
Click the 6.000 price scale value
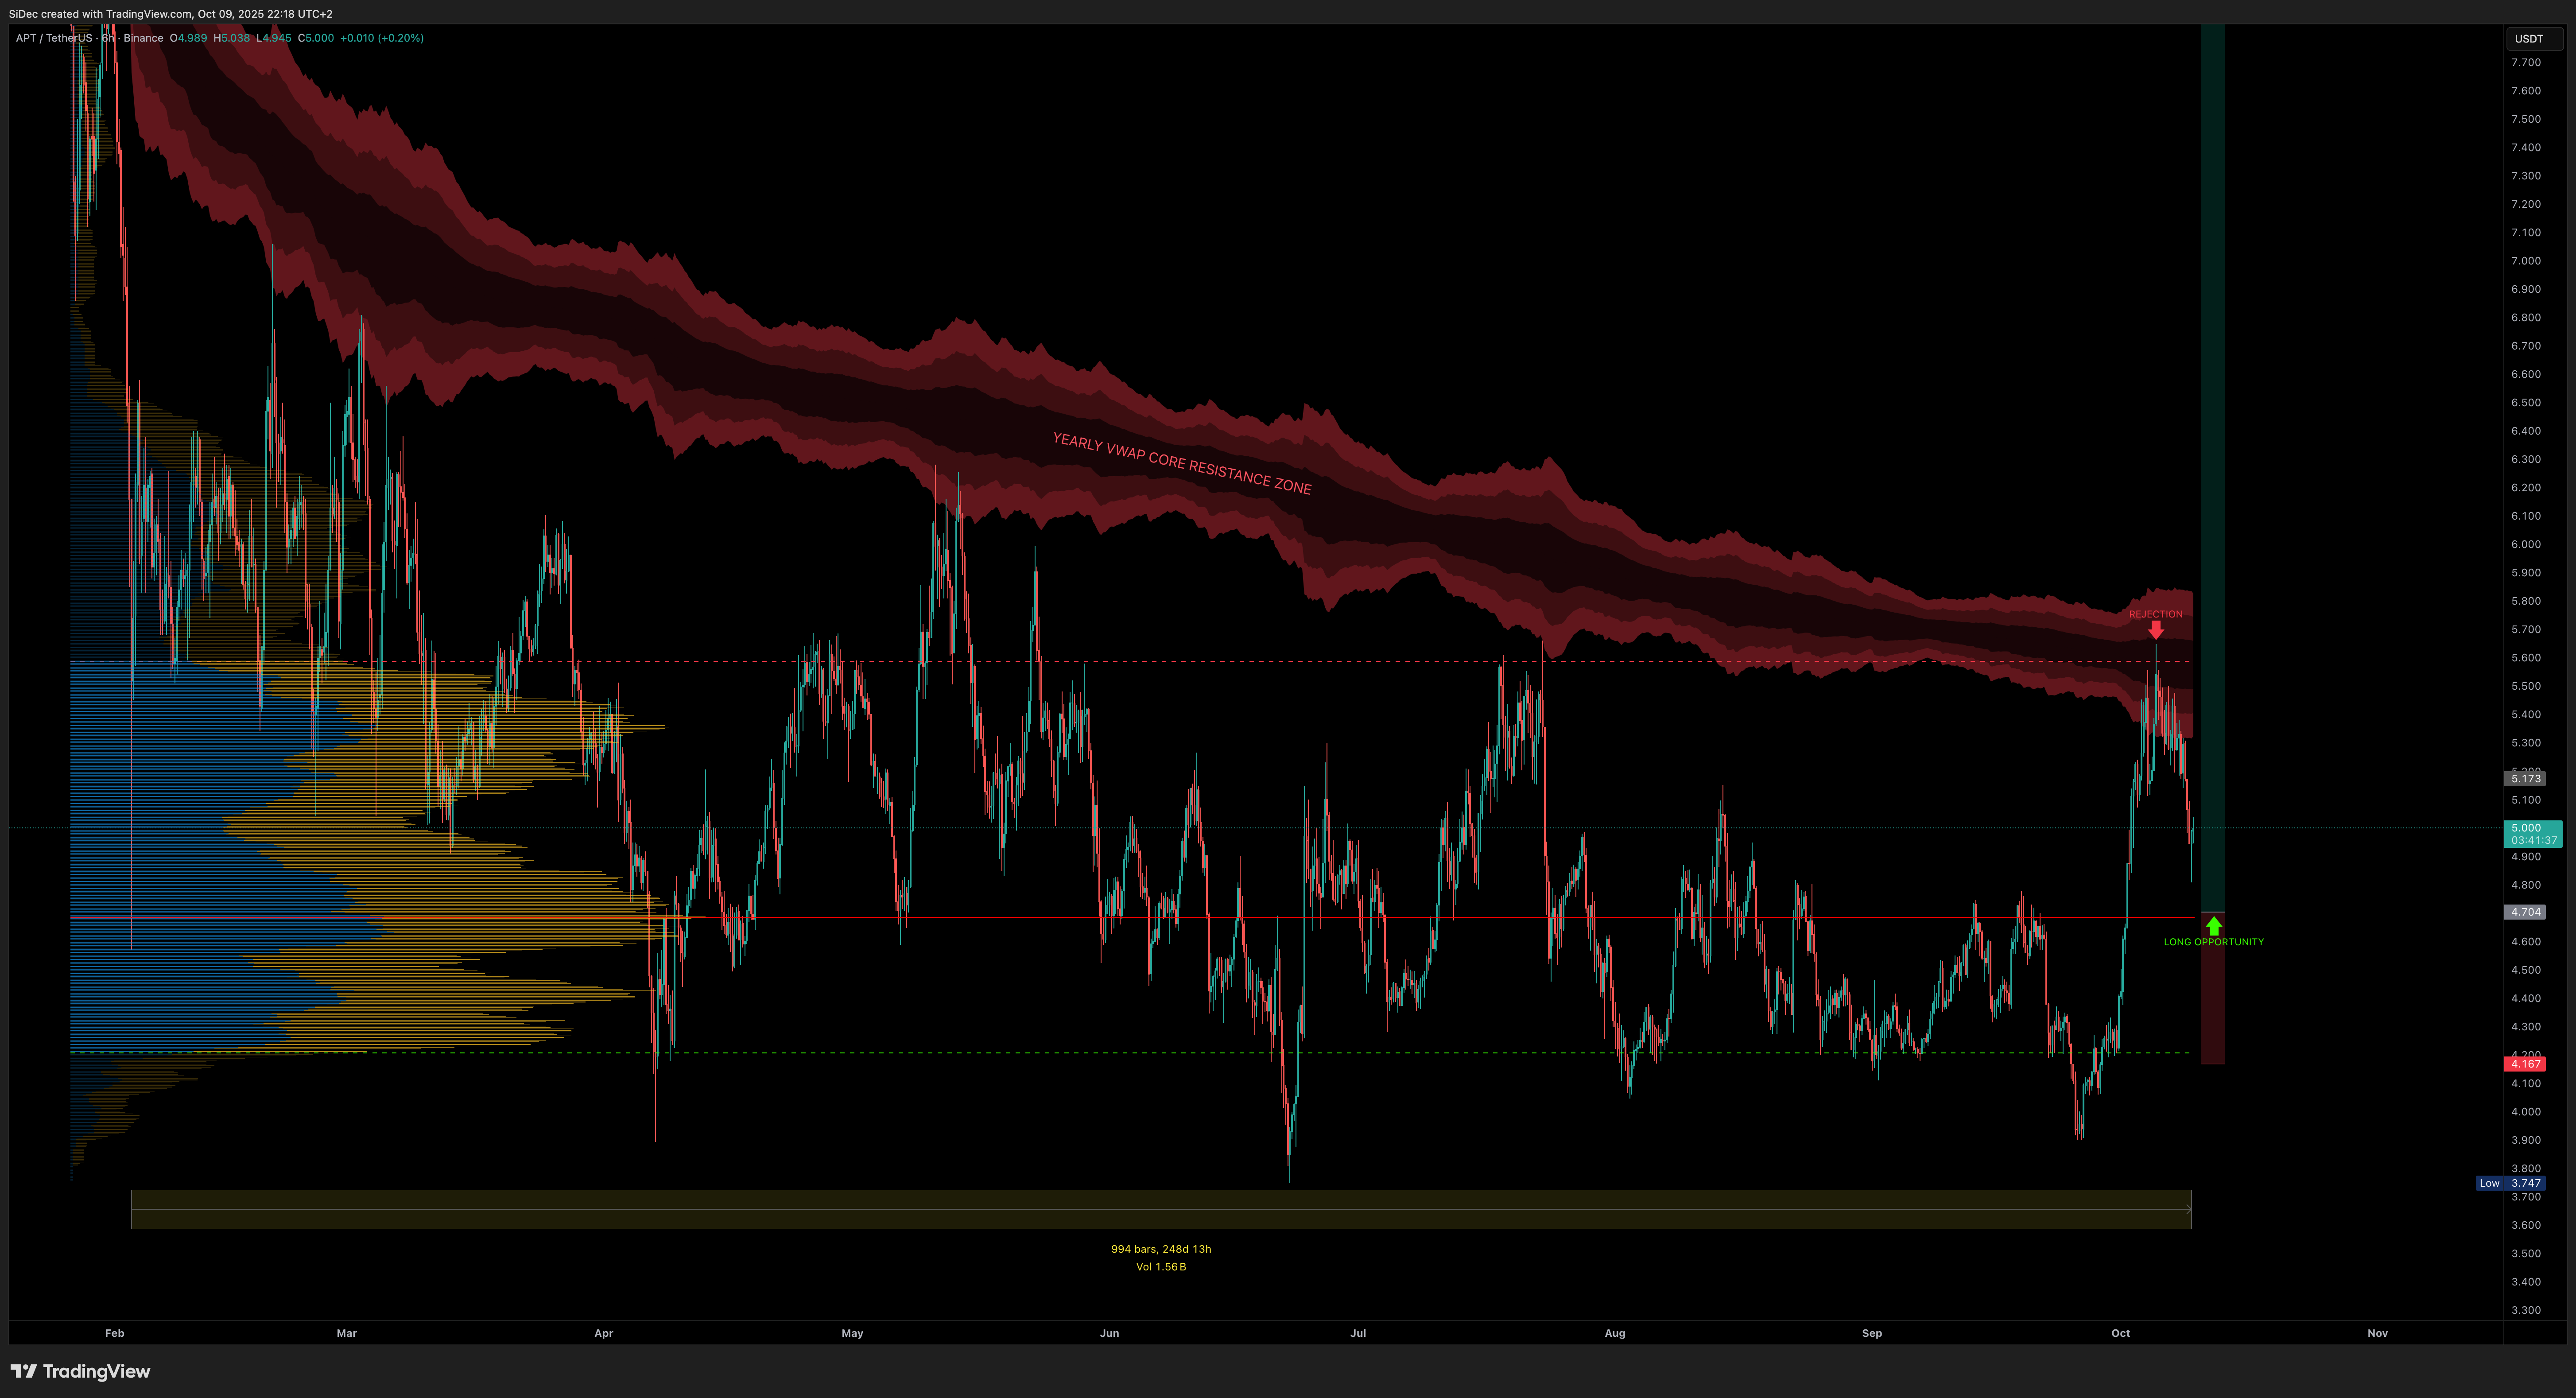pyautogui.click(x=2525, y=544)
